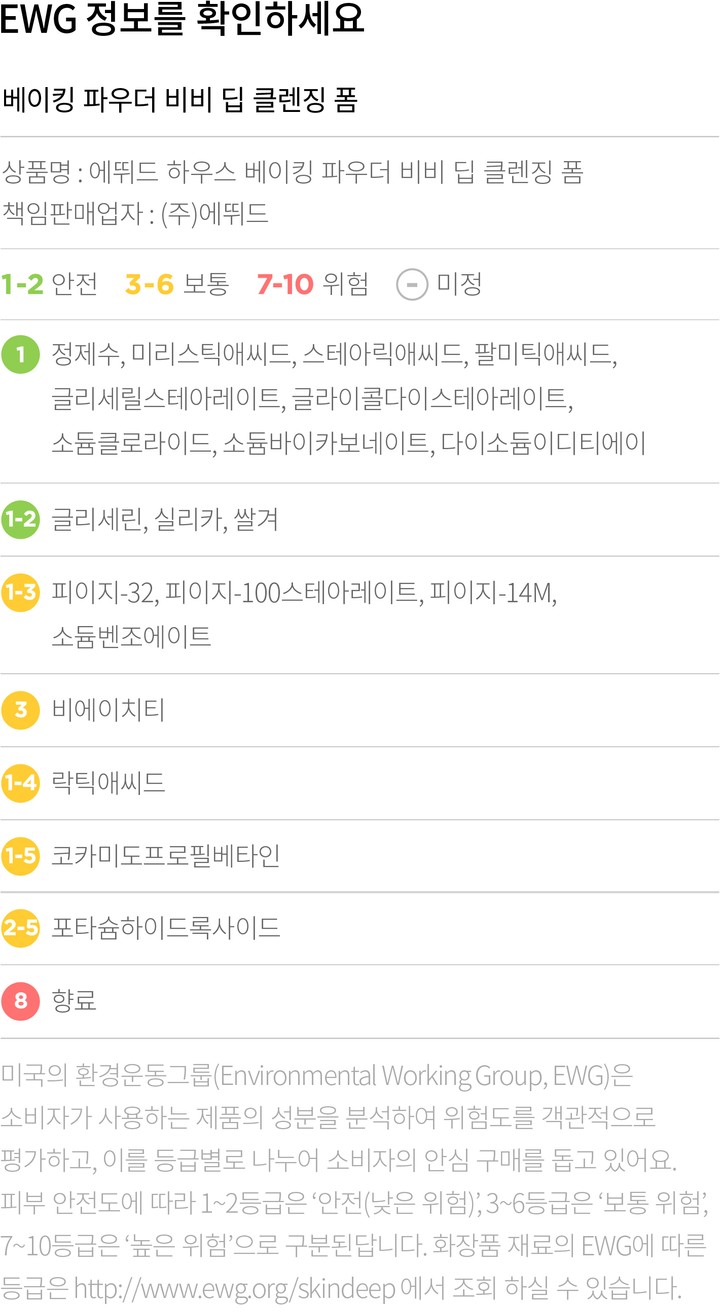Click the 베이킹 파우더 비비 딥 클렌징 폼 title
720x1313 pixels.
pos(180,101)
